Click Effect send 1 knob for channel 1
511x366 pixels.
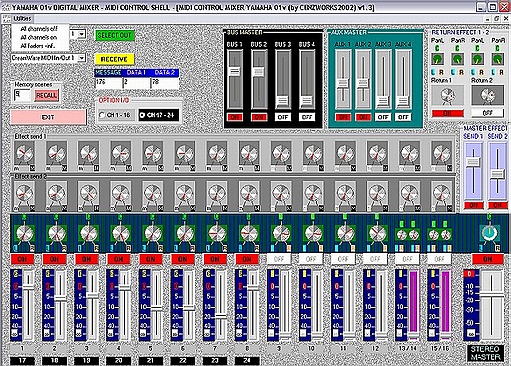[25, 153]
